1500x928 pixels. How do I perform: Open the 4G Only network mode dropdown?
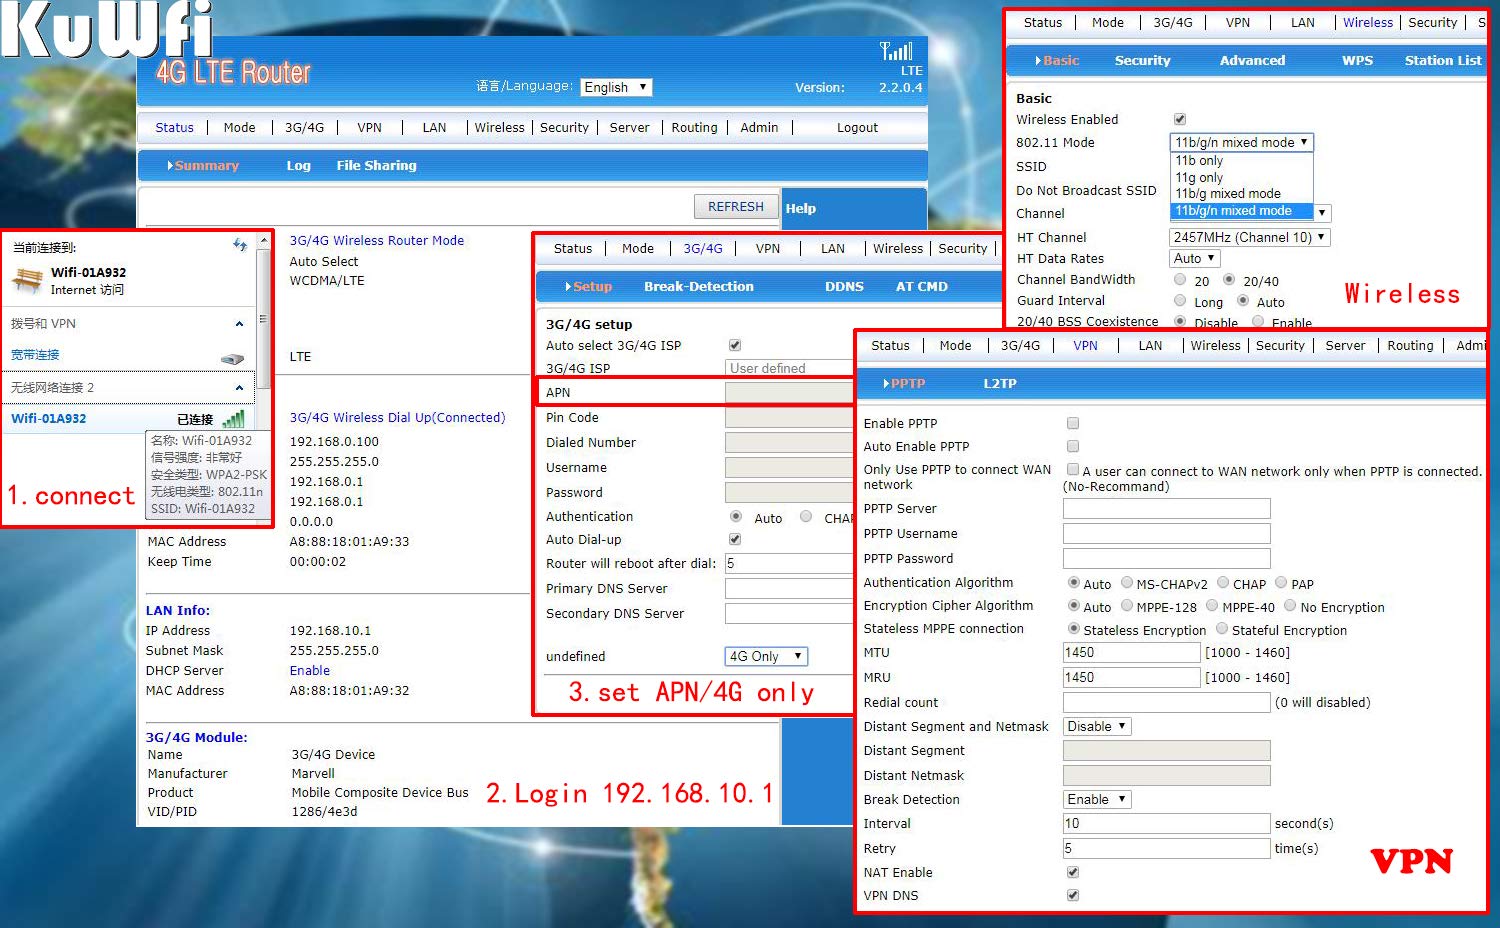pos(766,656)
